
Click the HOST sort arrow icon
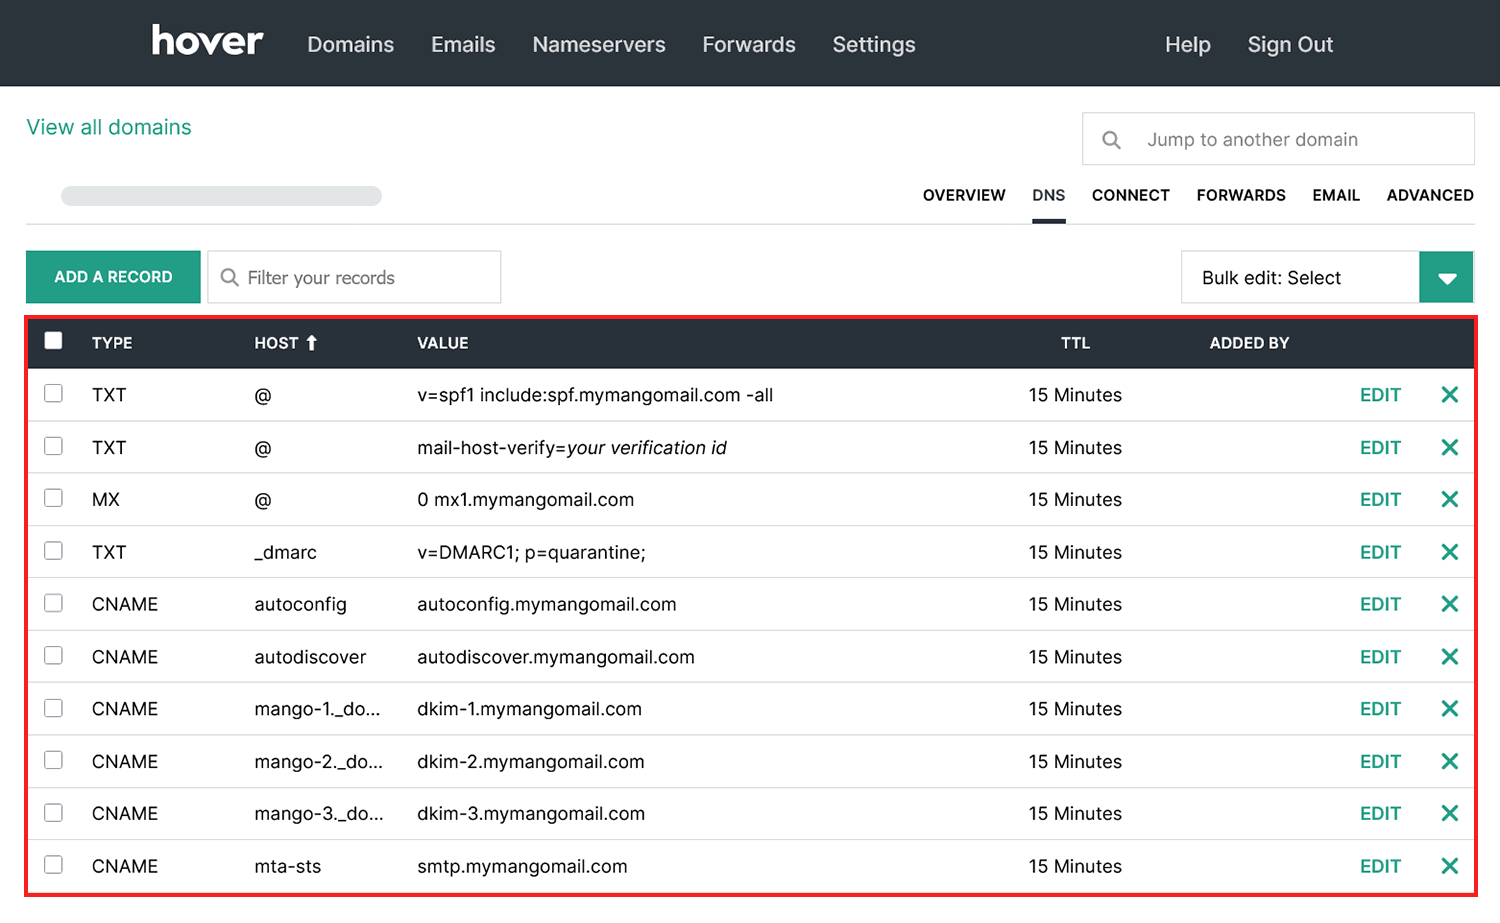[311, 343]
